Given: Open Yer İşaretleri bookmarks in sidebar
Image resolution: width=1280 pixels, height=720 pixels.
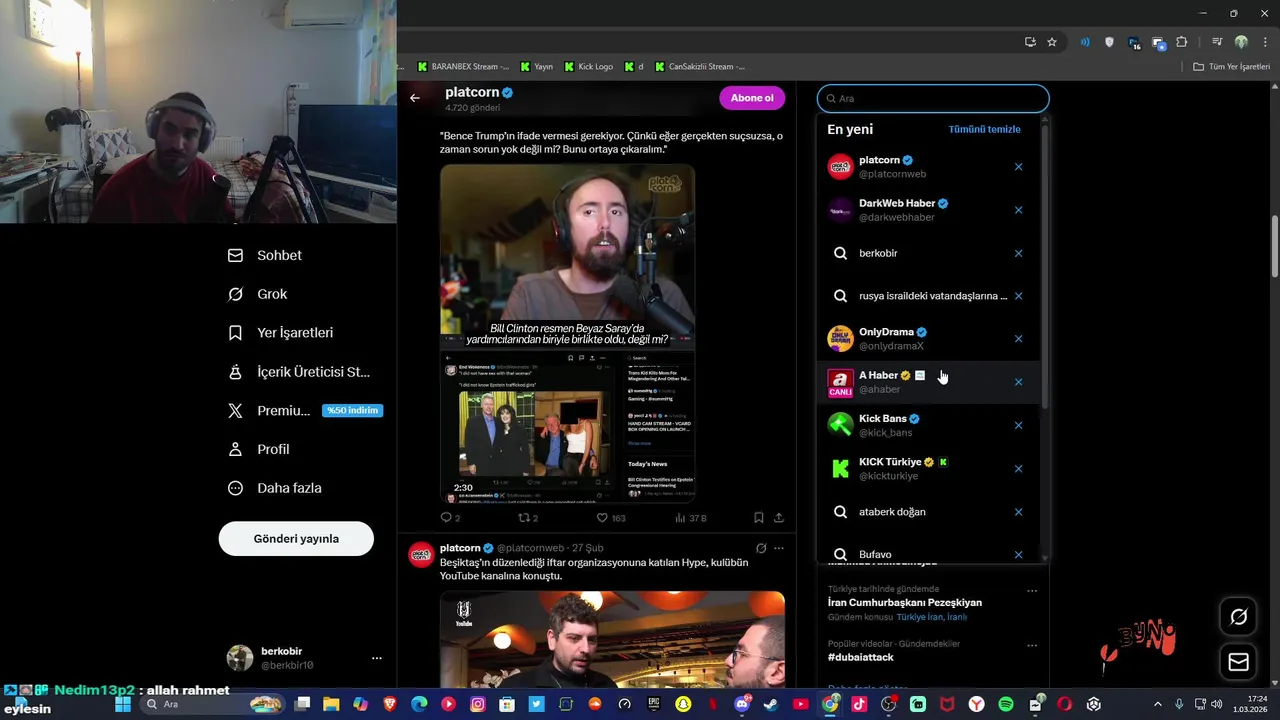Looking at the screenshot, I should click(280, 333).
